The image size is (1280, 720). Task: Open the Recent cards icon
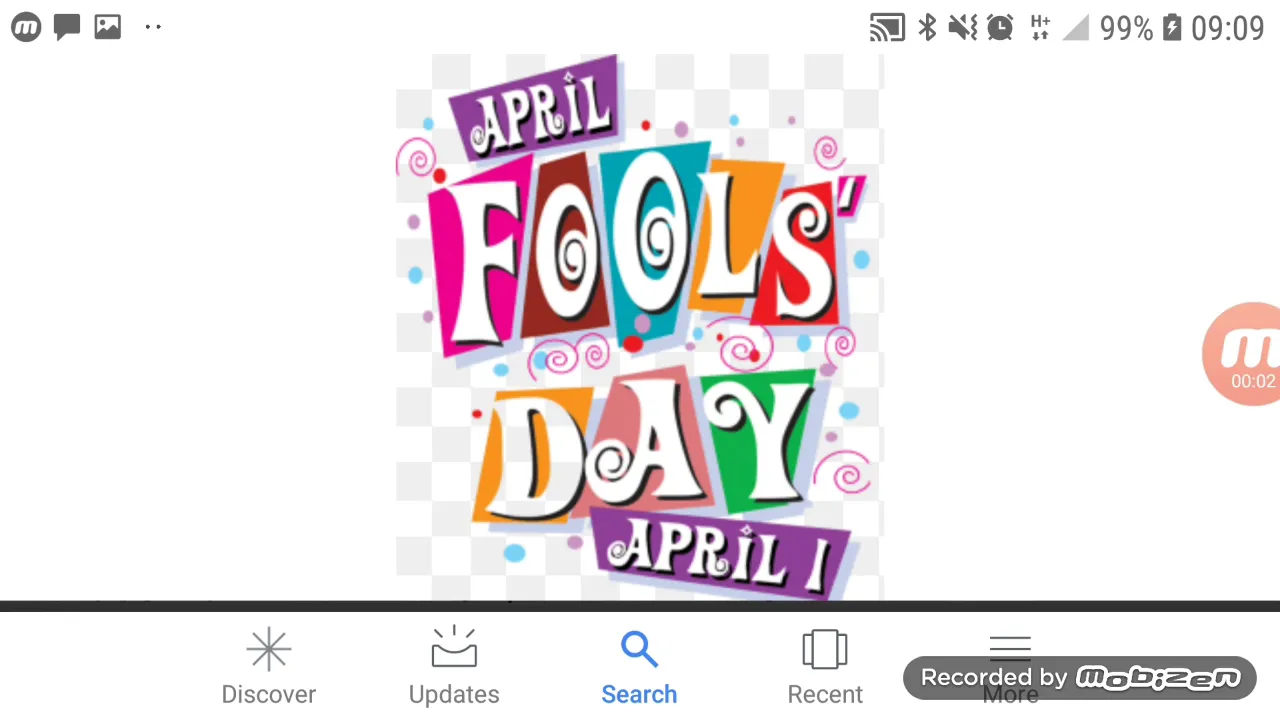825,650
